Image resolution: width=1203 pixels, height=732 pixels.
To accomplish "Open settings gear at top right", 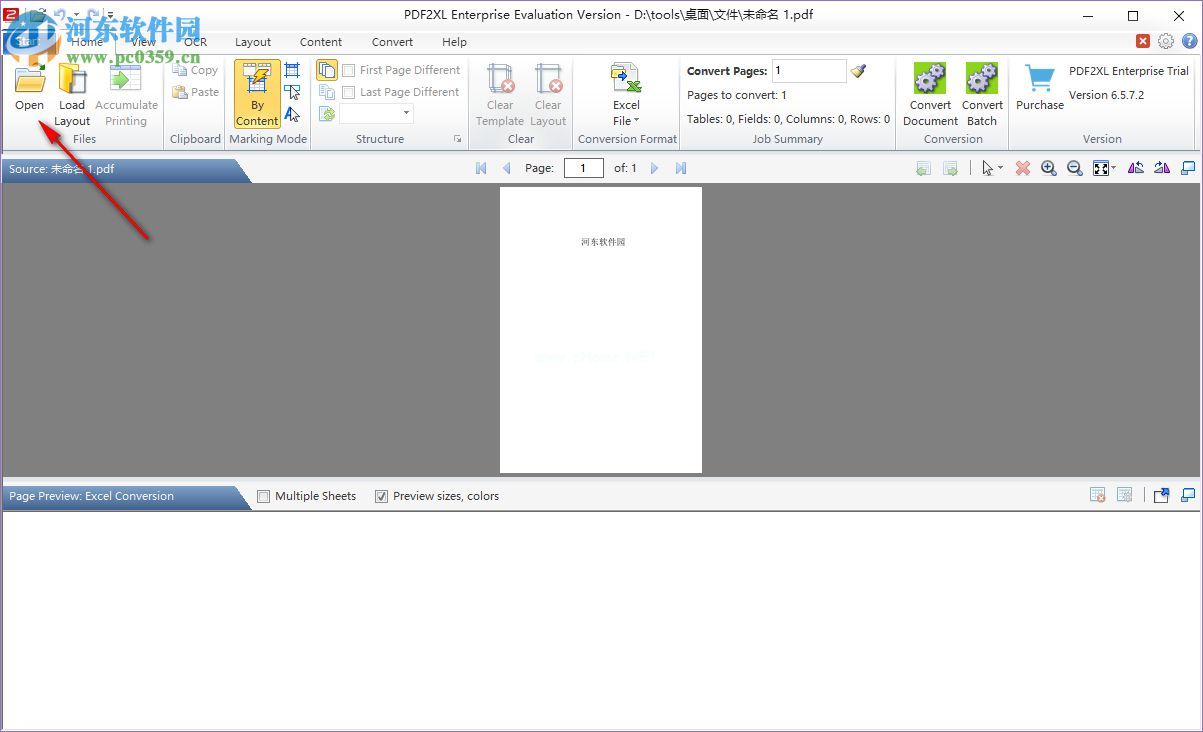I will (1166, 41).
